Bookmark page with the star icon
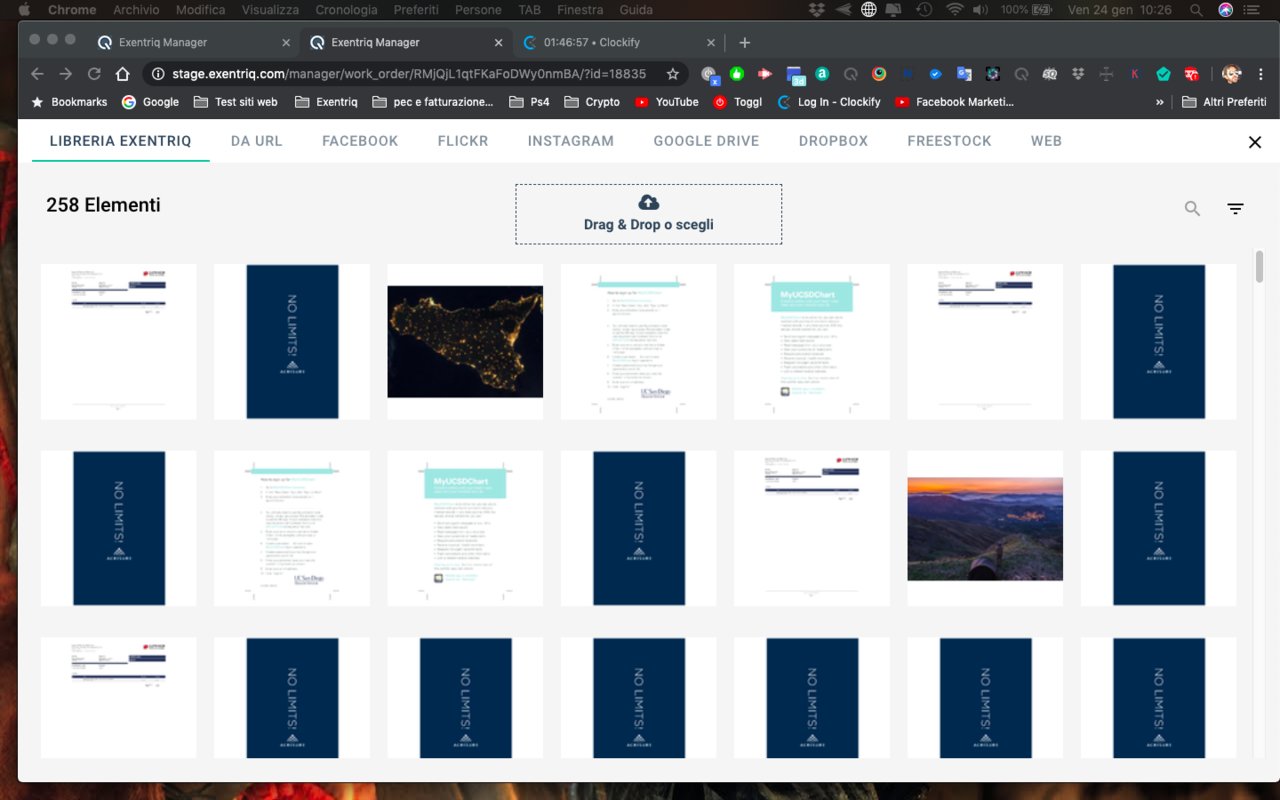 click(673, 74)
